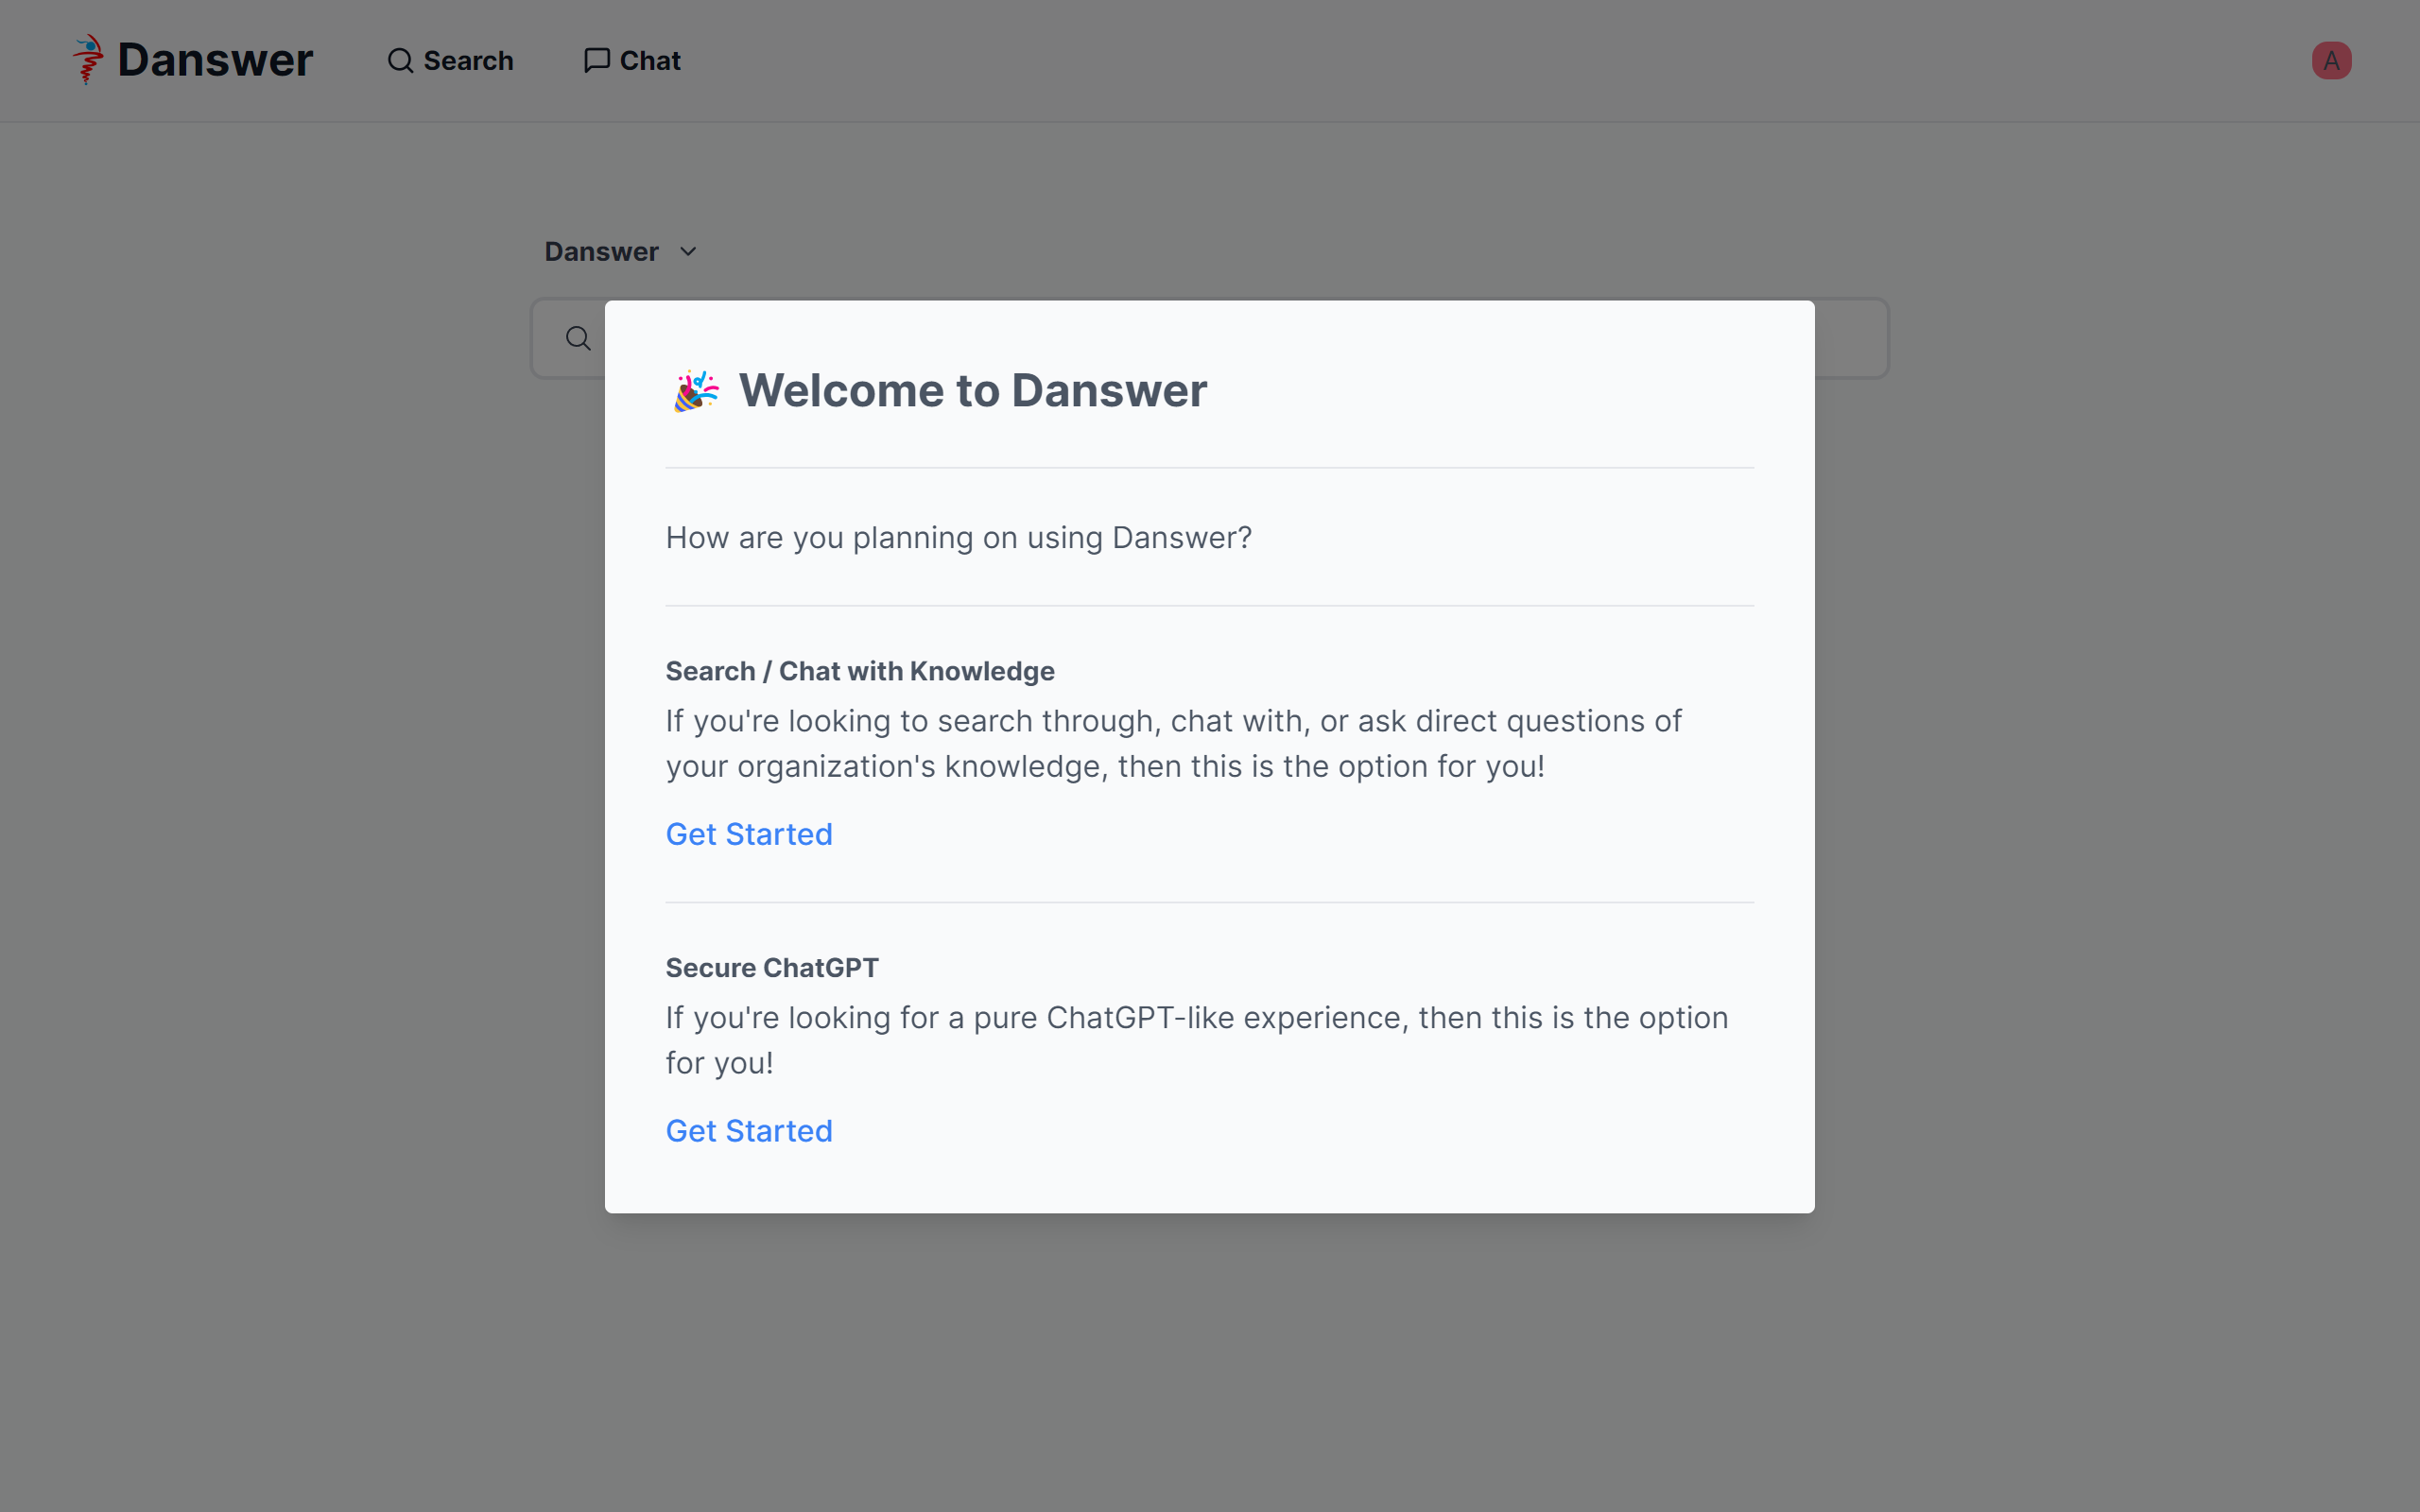This screenshot has height=1512, width=2420.
Task: Click the magnifier icon beside Search nav
Action: point(400,61)
